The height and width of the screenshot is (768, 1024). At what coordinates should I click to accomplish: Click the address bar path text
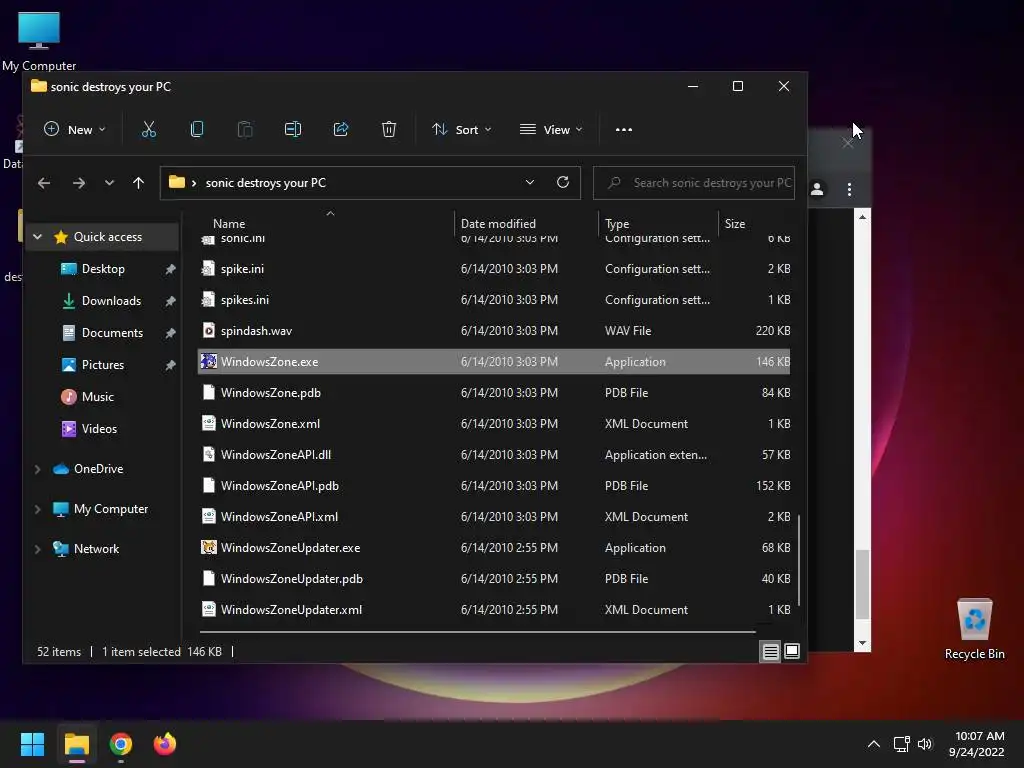click(266, 183)
